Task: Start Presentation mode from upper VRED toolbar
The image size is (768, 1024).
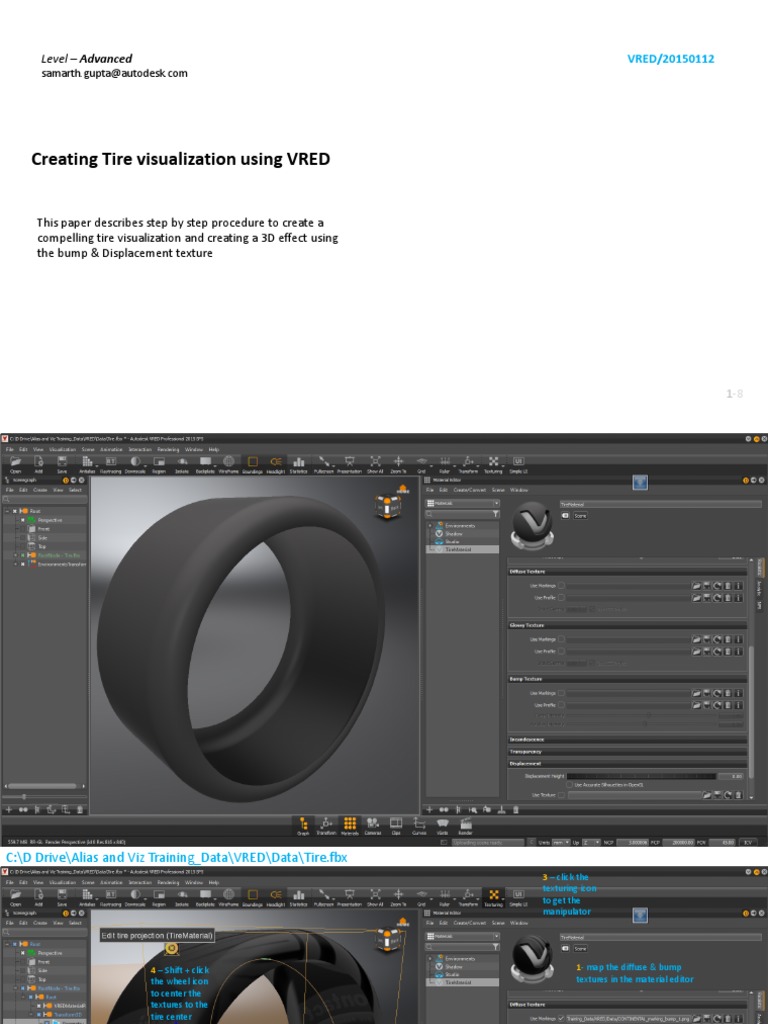Action: (x=349, y=463)
